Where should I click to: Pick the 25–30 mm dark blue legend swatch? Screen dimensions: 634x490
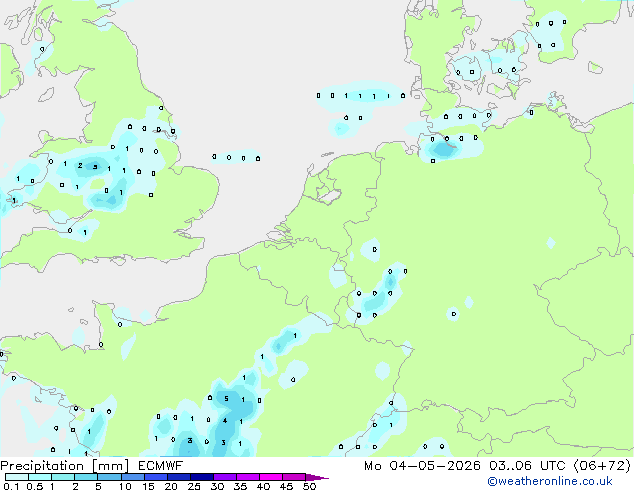tap(201, 477)
